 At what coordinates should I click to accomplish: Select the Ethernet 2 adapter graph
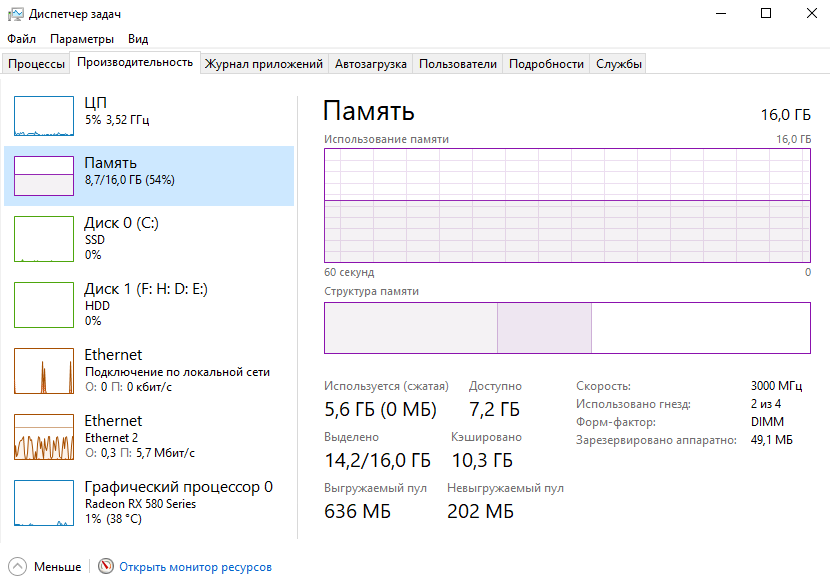[44, 438]
